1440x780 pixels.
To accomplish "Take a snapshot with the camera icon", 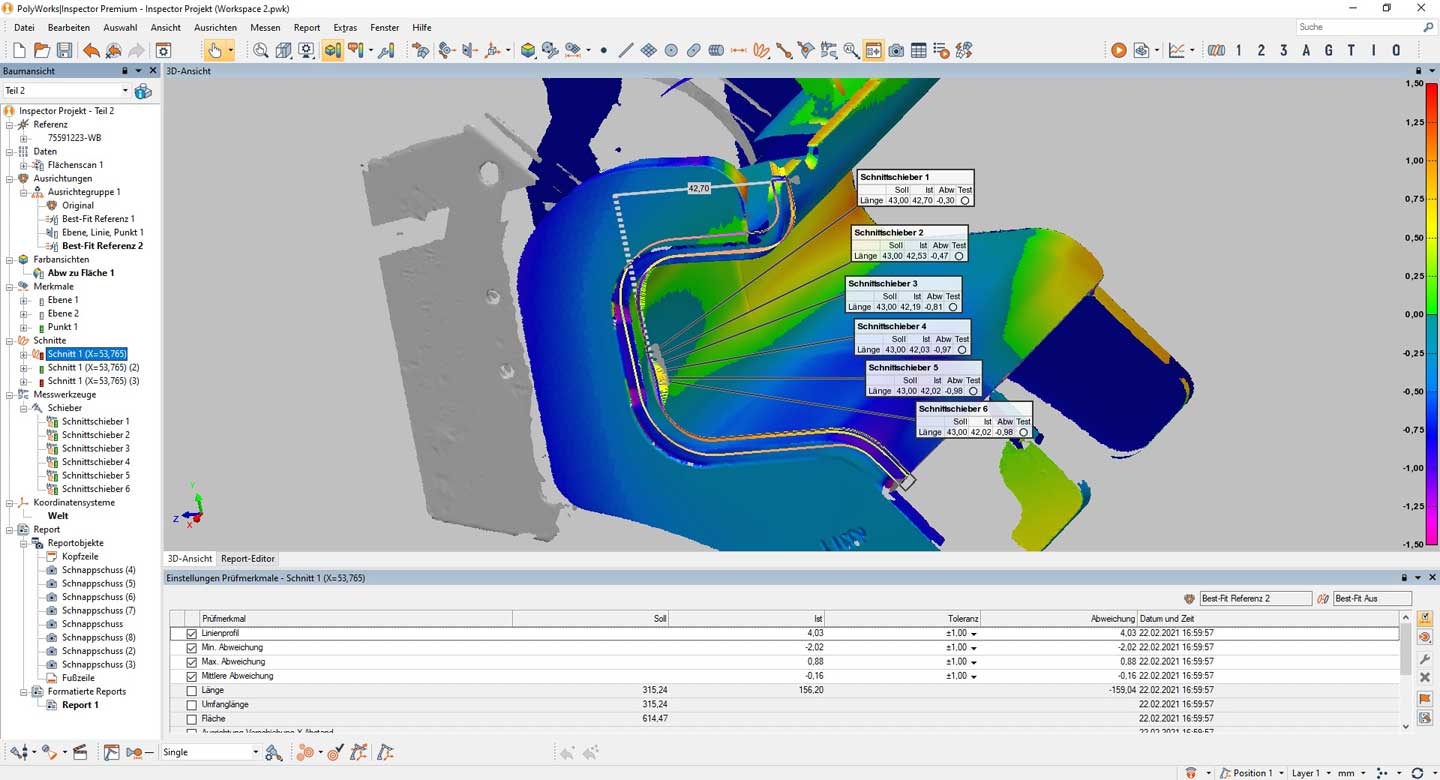I will point(896,50).
